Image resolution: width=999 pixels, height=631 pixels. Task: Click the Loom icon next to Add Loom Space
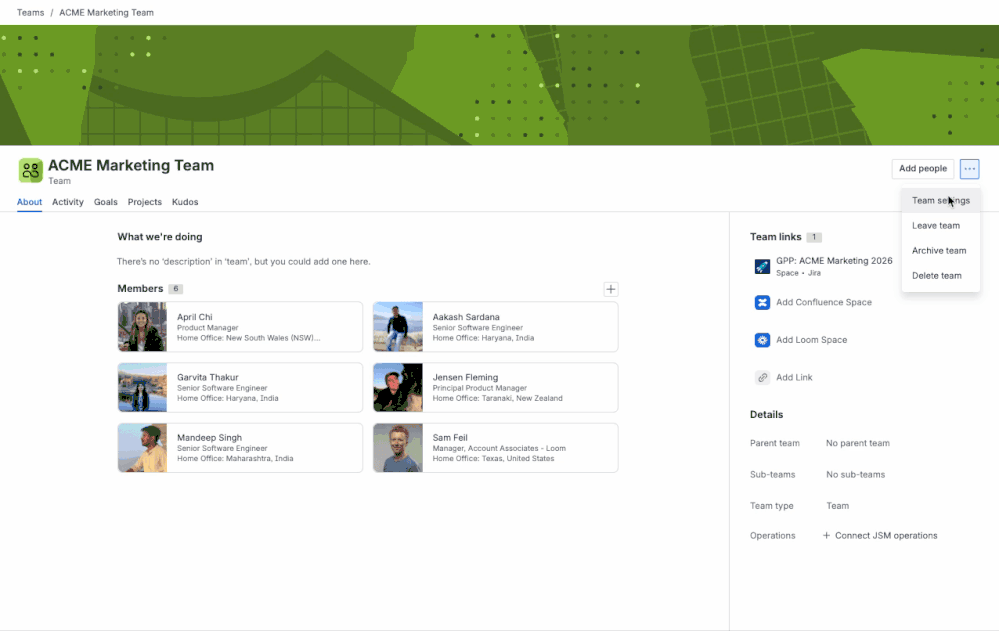pos(762,340)
